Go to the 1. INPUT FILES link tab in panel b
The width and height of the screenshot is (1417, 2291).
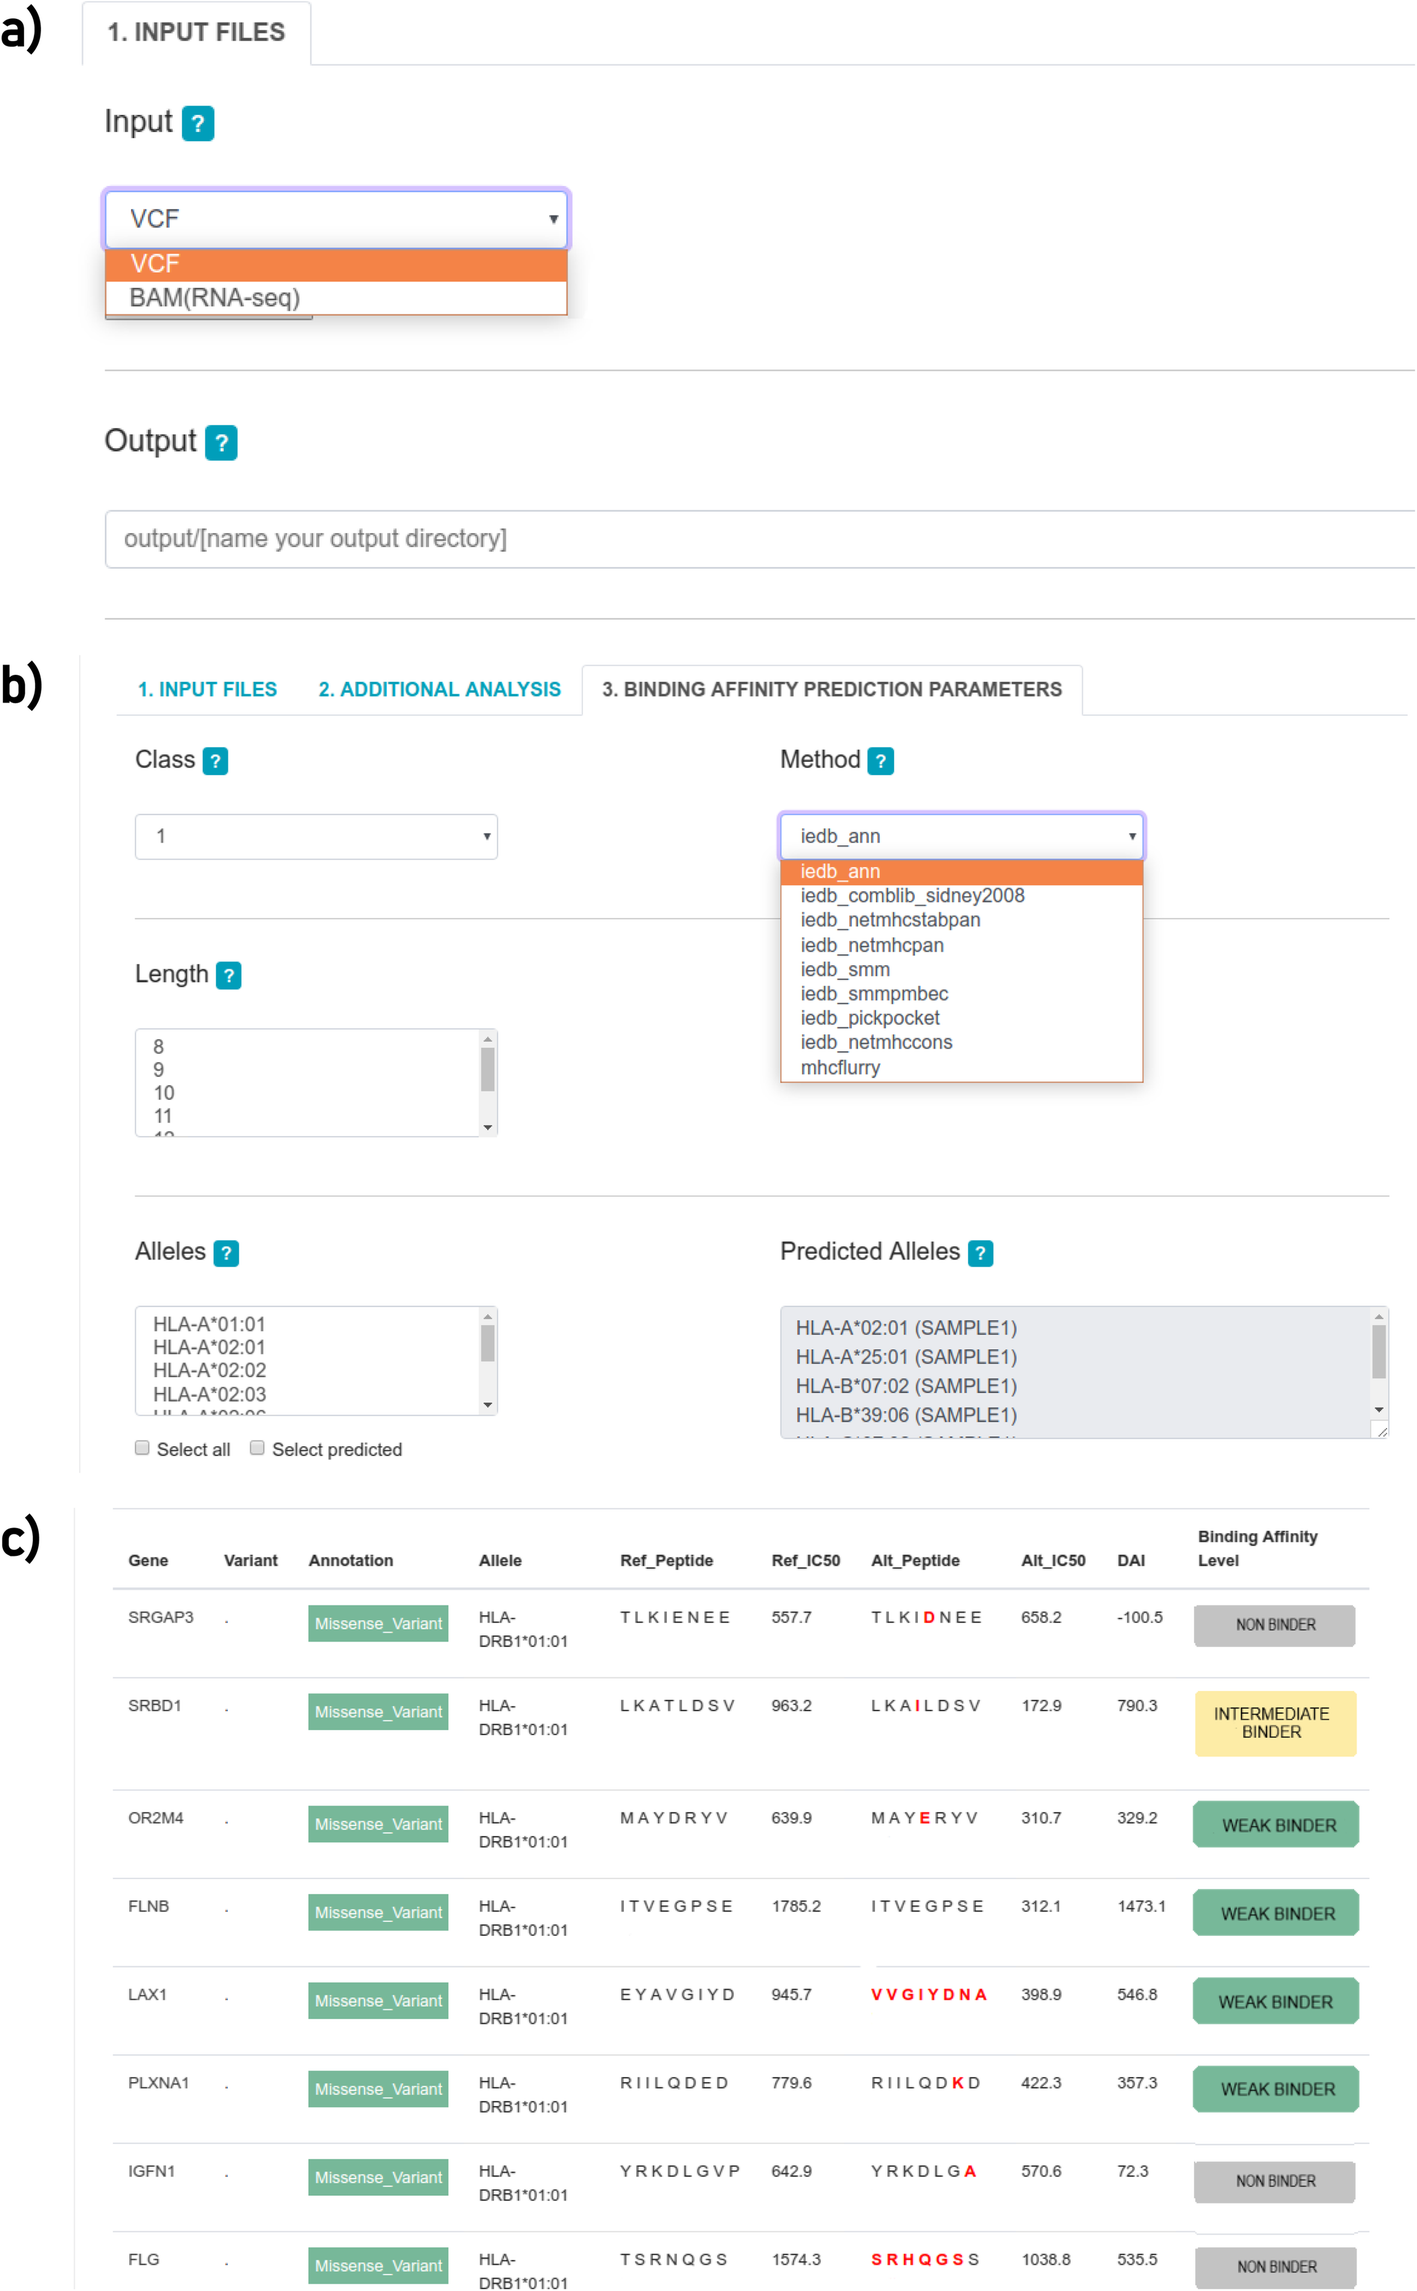pos(207,689)
